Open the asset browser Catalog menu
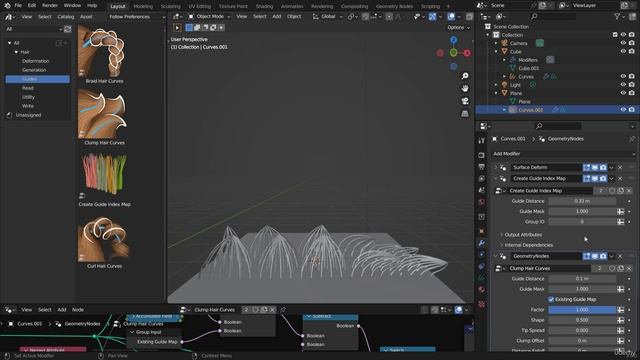This screenshot has width=640, height=360. click(66, 17)
